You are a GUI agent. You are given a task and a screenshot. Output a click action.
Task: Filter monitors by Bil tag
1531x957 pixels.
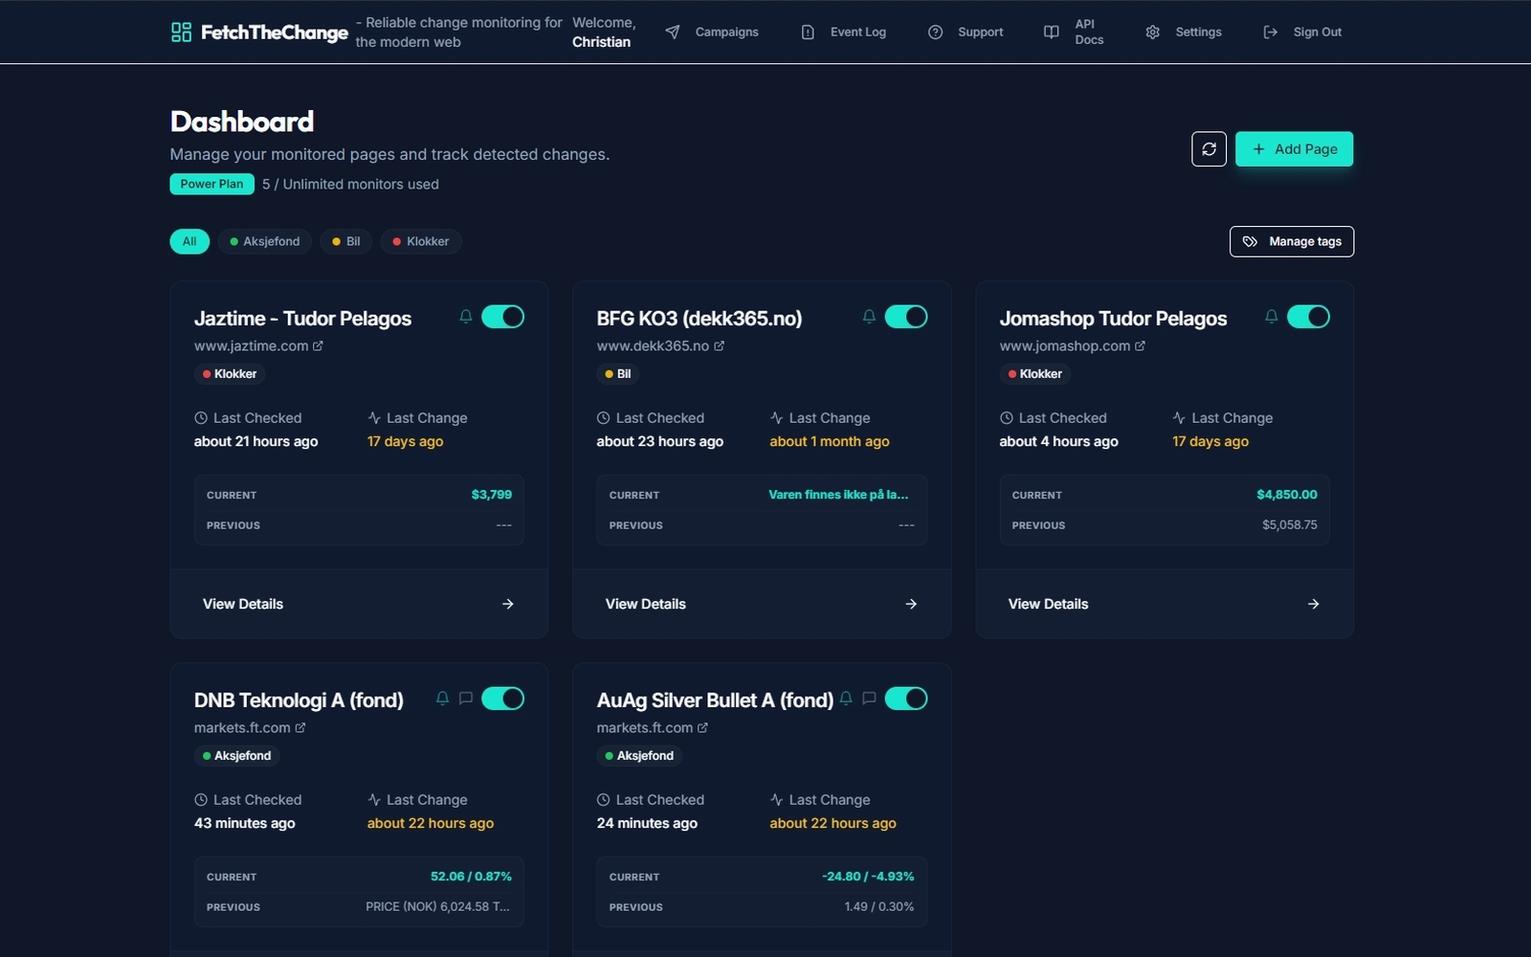point(346,241)
